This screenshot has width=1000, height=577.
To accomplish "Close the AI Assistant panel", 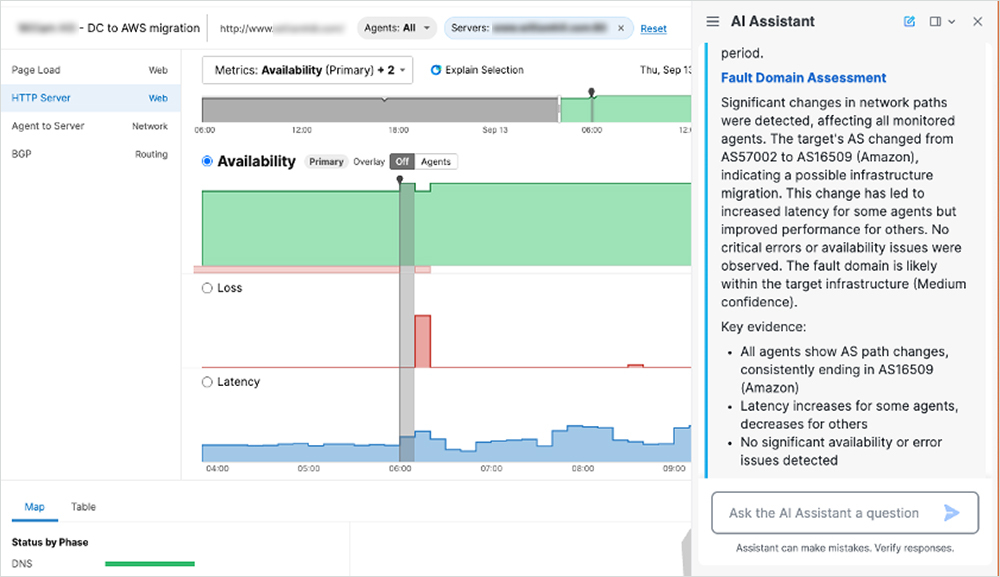I will click(977, 20).
